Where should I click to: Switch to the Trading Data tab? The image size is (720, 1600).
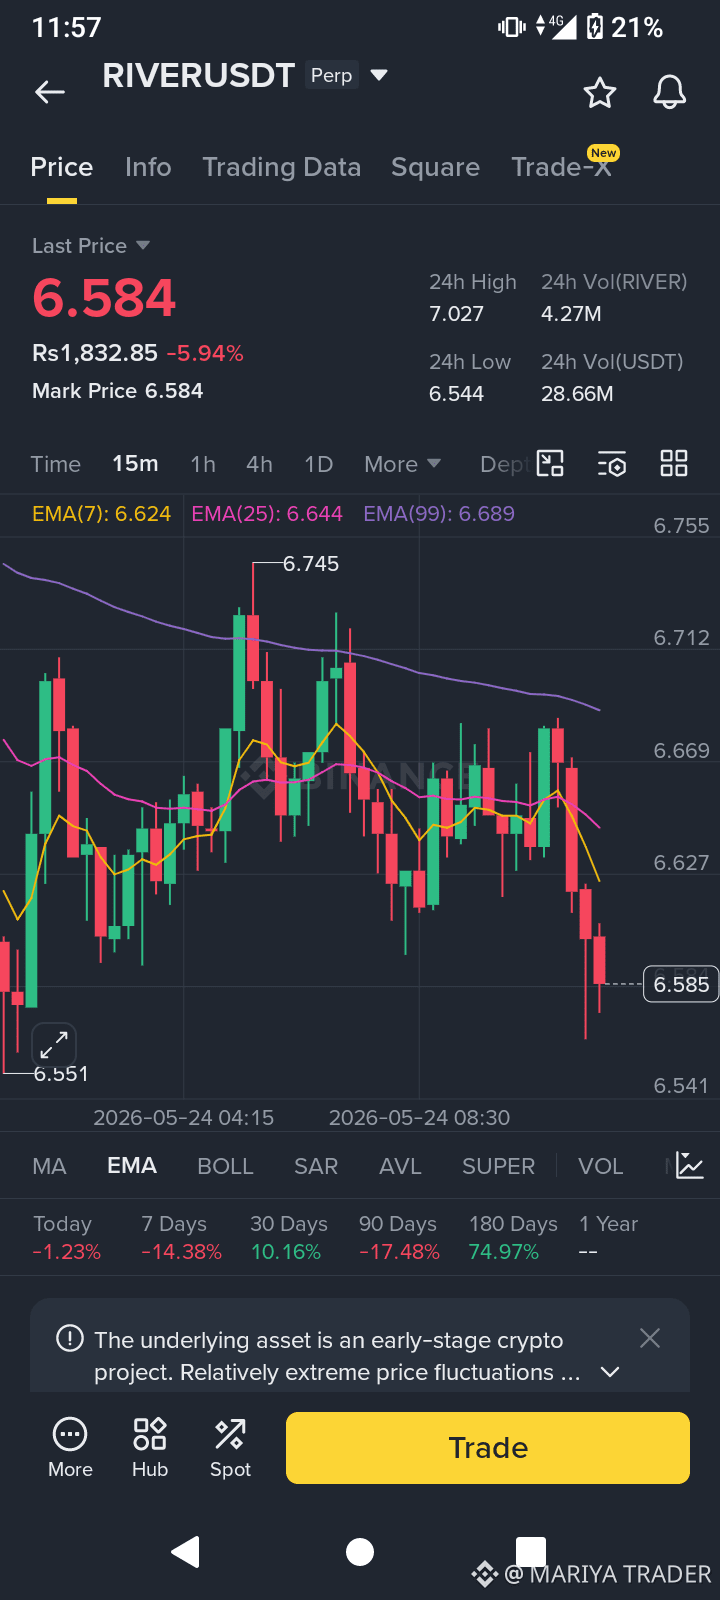[x=281, y=167]
